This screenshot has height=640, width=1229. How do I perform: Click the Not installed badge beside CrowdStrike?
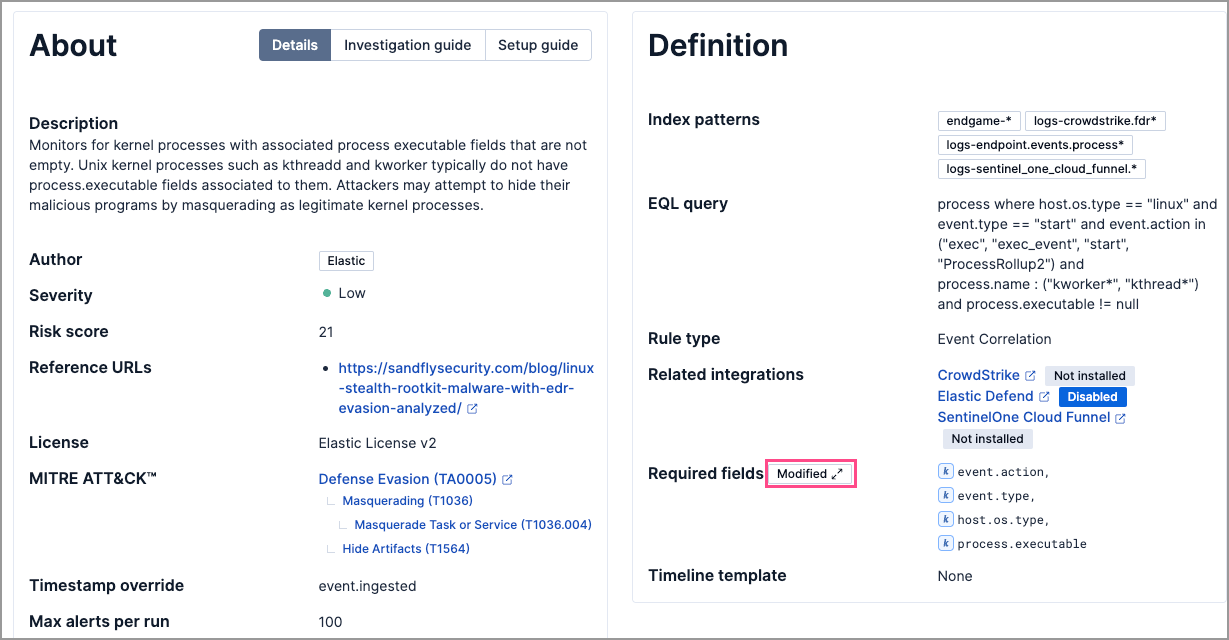coord(1087,375)
